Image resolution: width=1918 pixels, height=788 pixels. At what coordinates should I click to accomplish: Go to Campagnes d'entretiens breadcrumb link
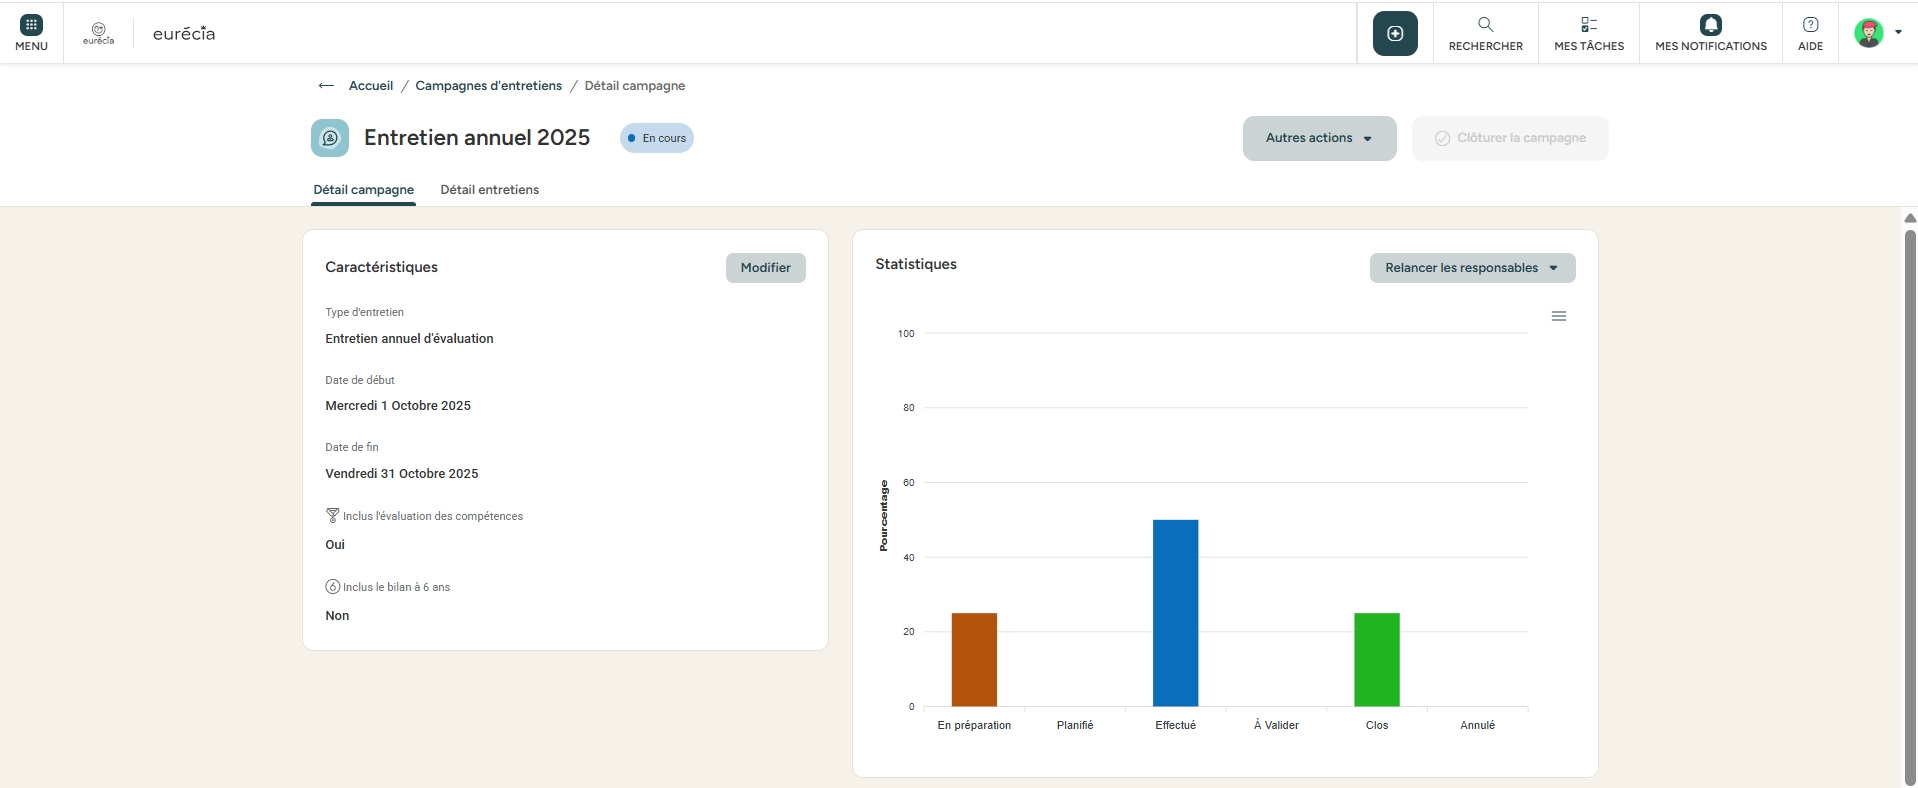click(x=488, y=86)
